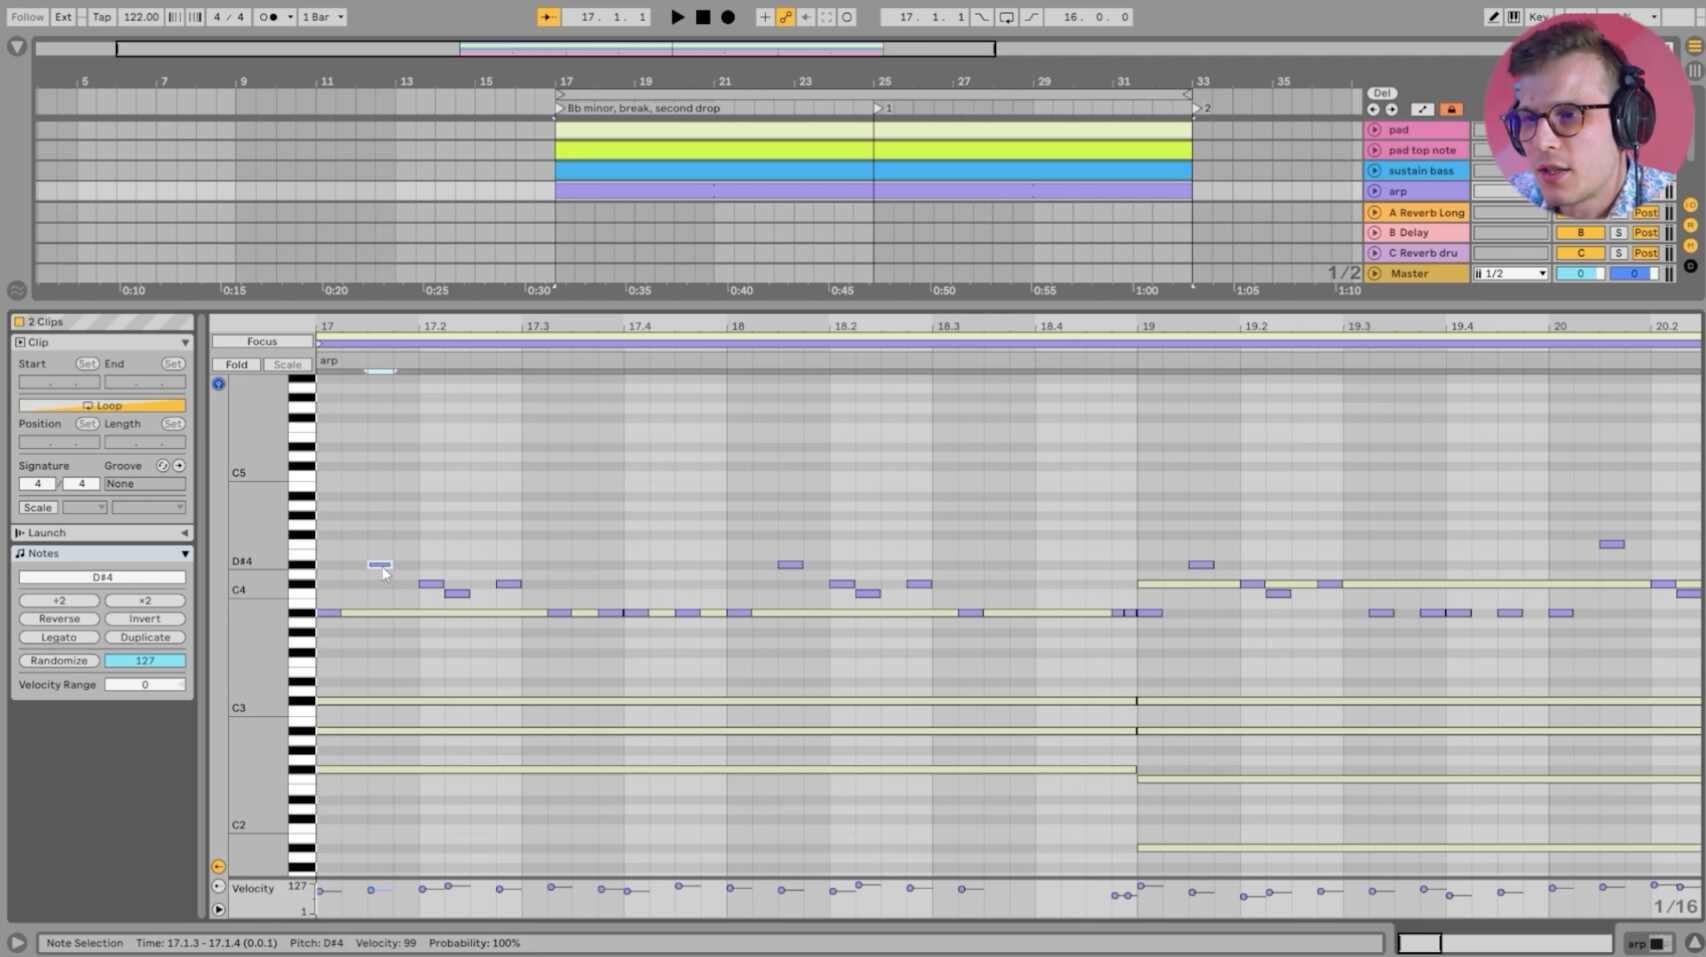The image size is (1706, 957).
Task: Open Groove Pool hot-swap icon
Action: click(x=162, y=466)
